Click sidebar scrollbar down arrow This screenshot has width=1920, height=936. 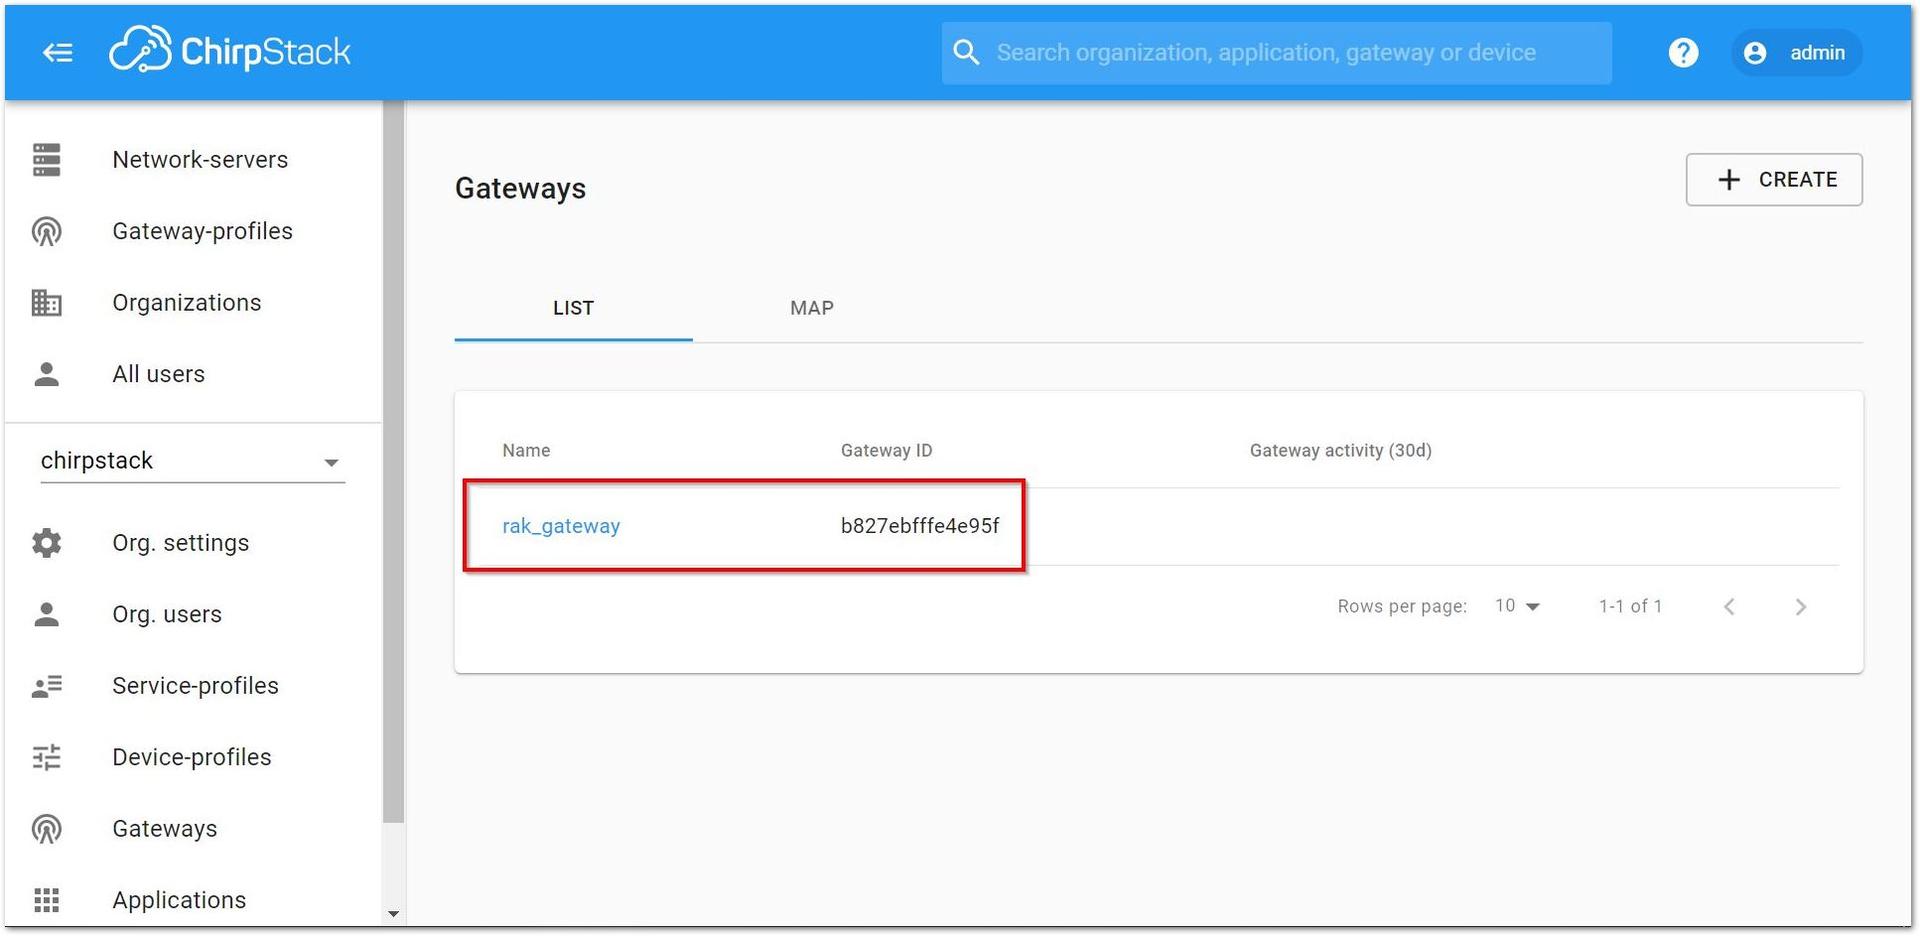pyautogui.click(x=393, y=914)
